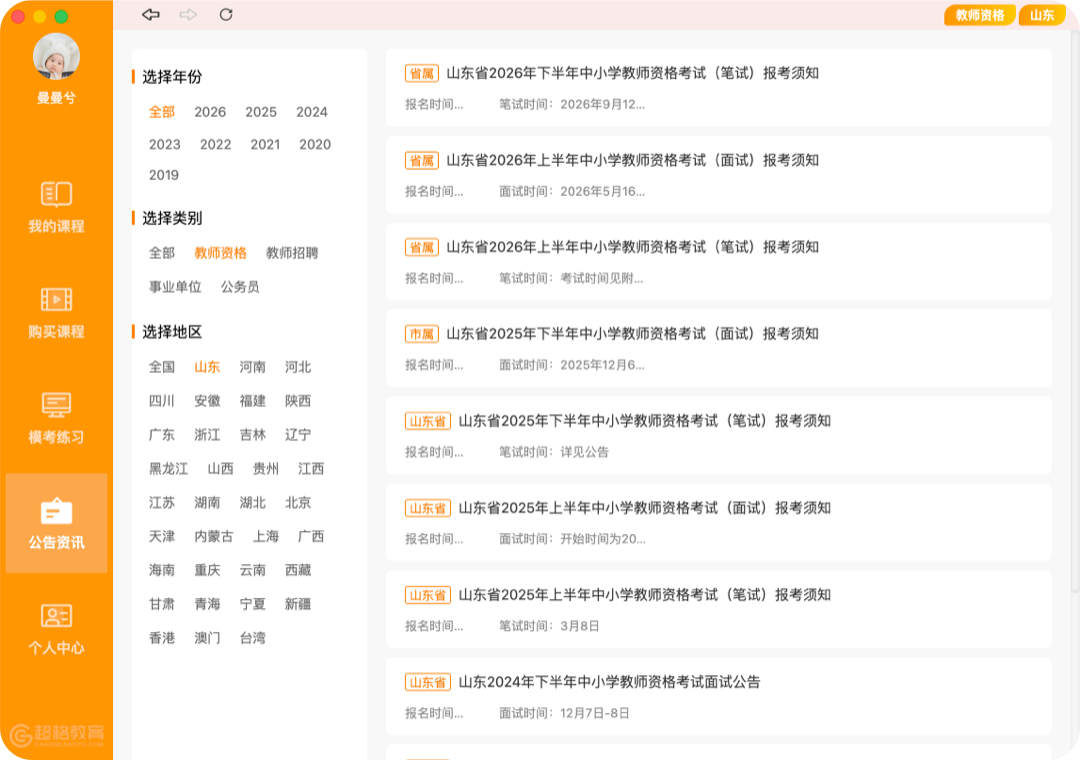This screenshot has height=760, width=1080.
Task: Select year filter 全部
Action: 162,112
